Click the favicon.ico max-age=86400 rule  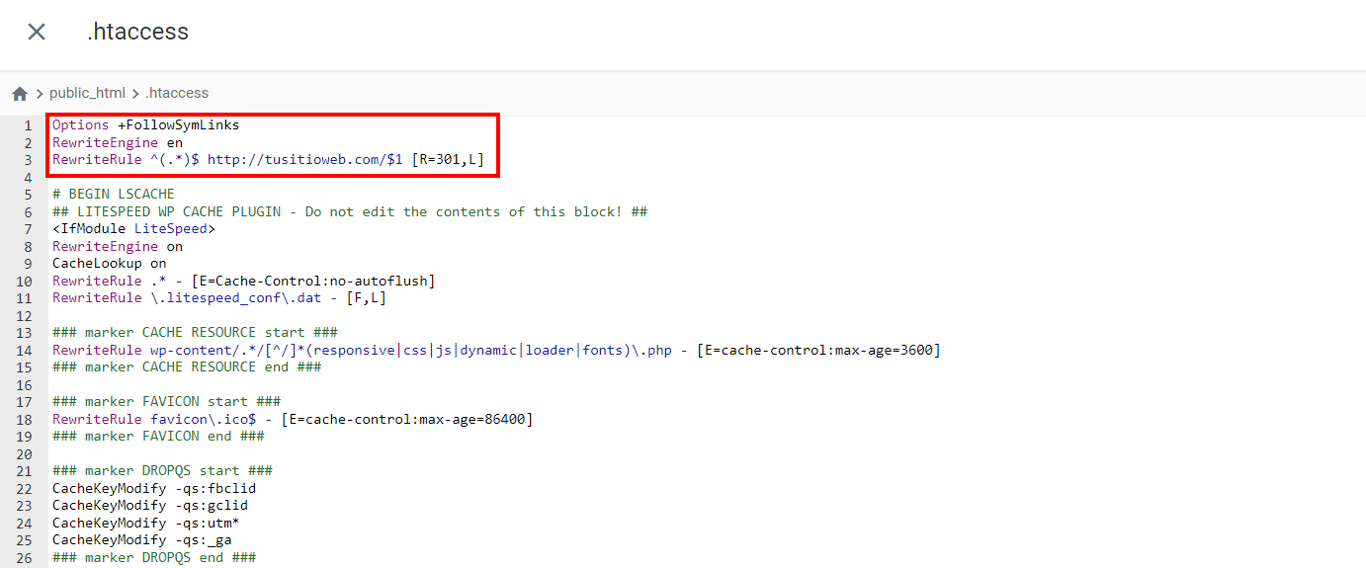(x=293, y=419)
